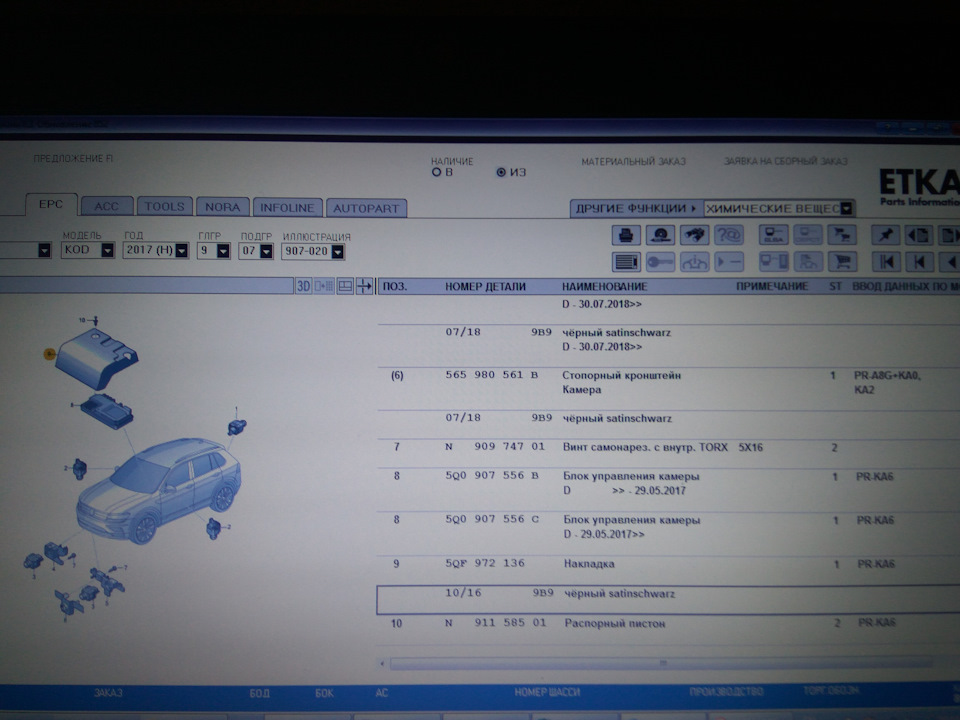Click the НАИМЕНОВАНИЕ column header
The width and height of the screenshot is (960, 720).
(x=605, y=287)
